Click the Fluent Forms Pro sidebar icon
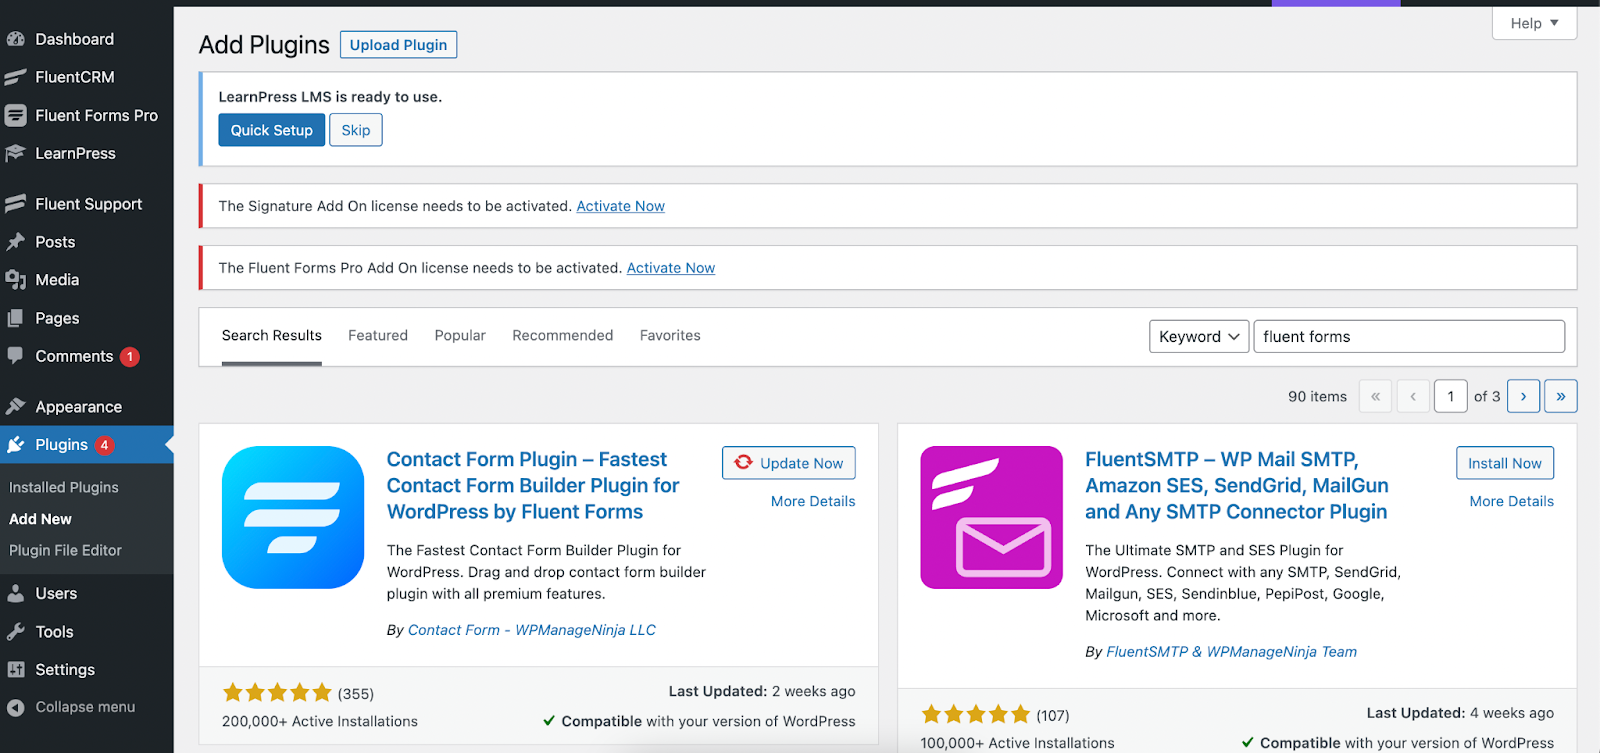 pyautogui.click(x=15, y=115)
